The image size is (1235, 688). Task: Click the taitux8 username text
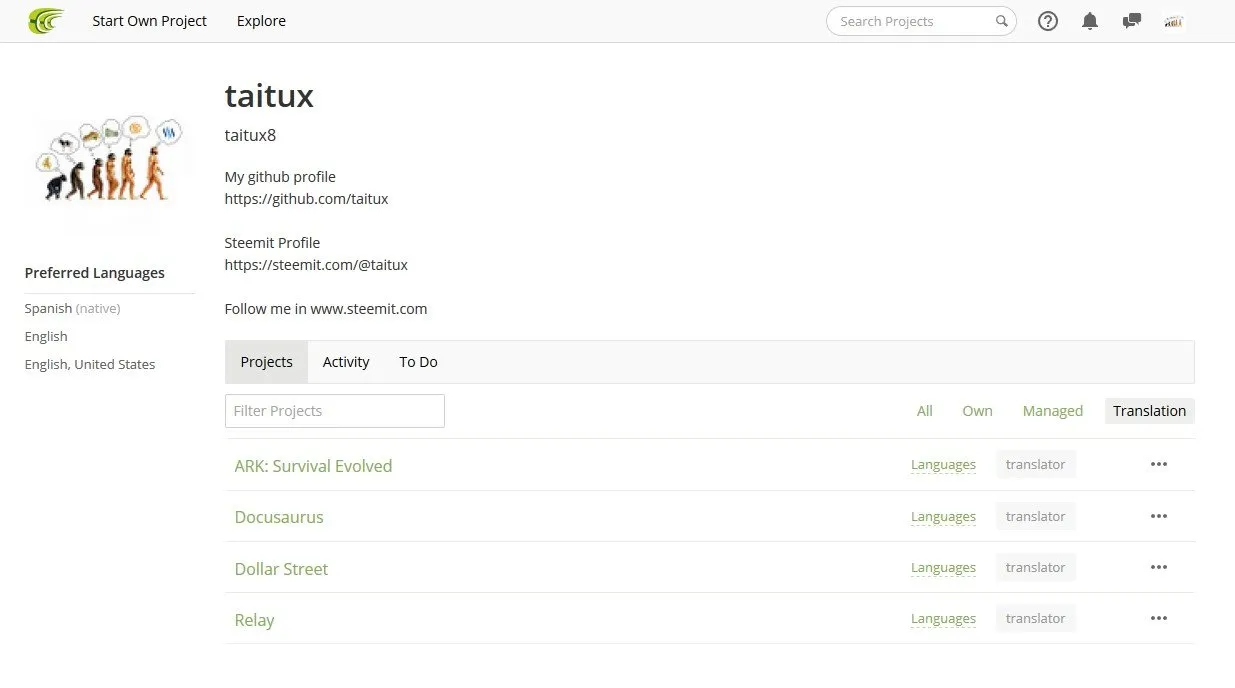pyautogui.click(x=250, y=135)
